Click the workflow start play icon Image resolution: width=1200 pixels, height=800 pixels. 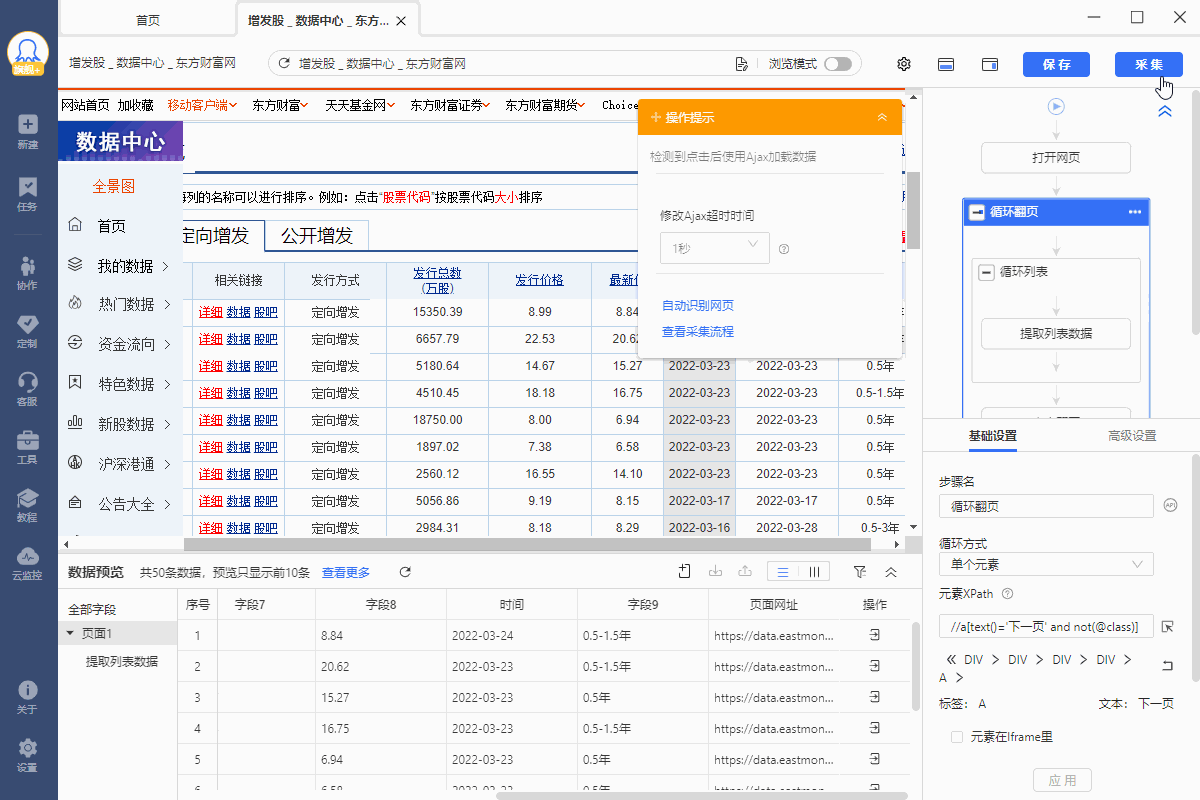click(1056, 106)
